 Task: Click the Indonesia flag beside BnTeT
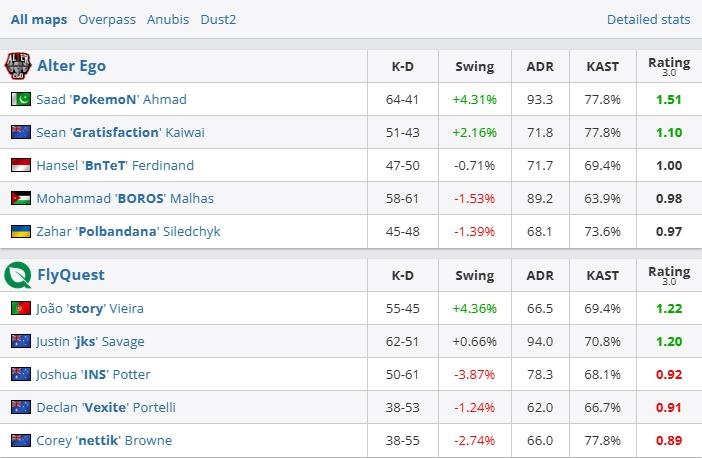pyautogui.click(x=20, y=166)
